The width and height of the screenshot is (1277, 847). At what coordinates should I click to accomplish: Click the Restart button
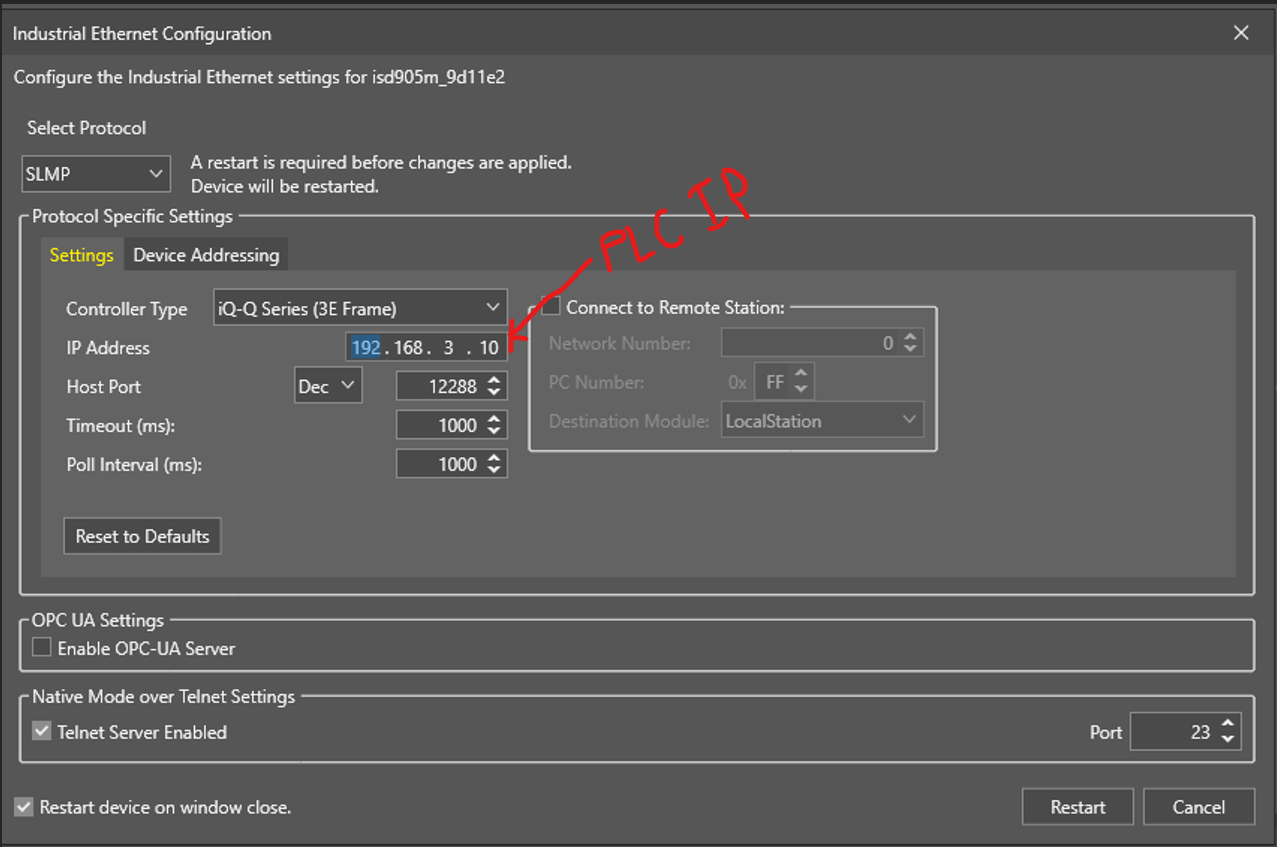coord(1078,807)
